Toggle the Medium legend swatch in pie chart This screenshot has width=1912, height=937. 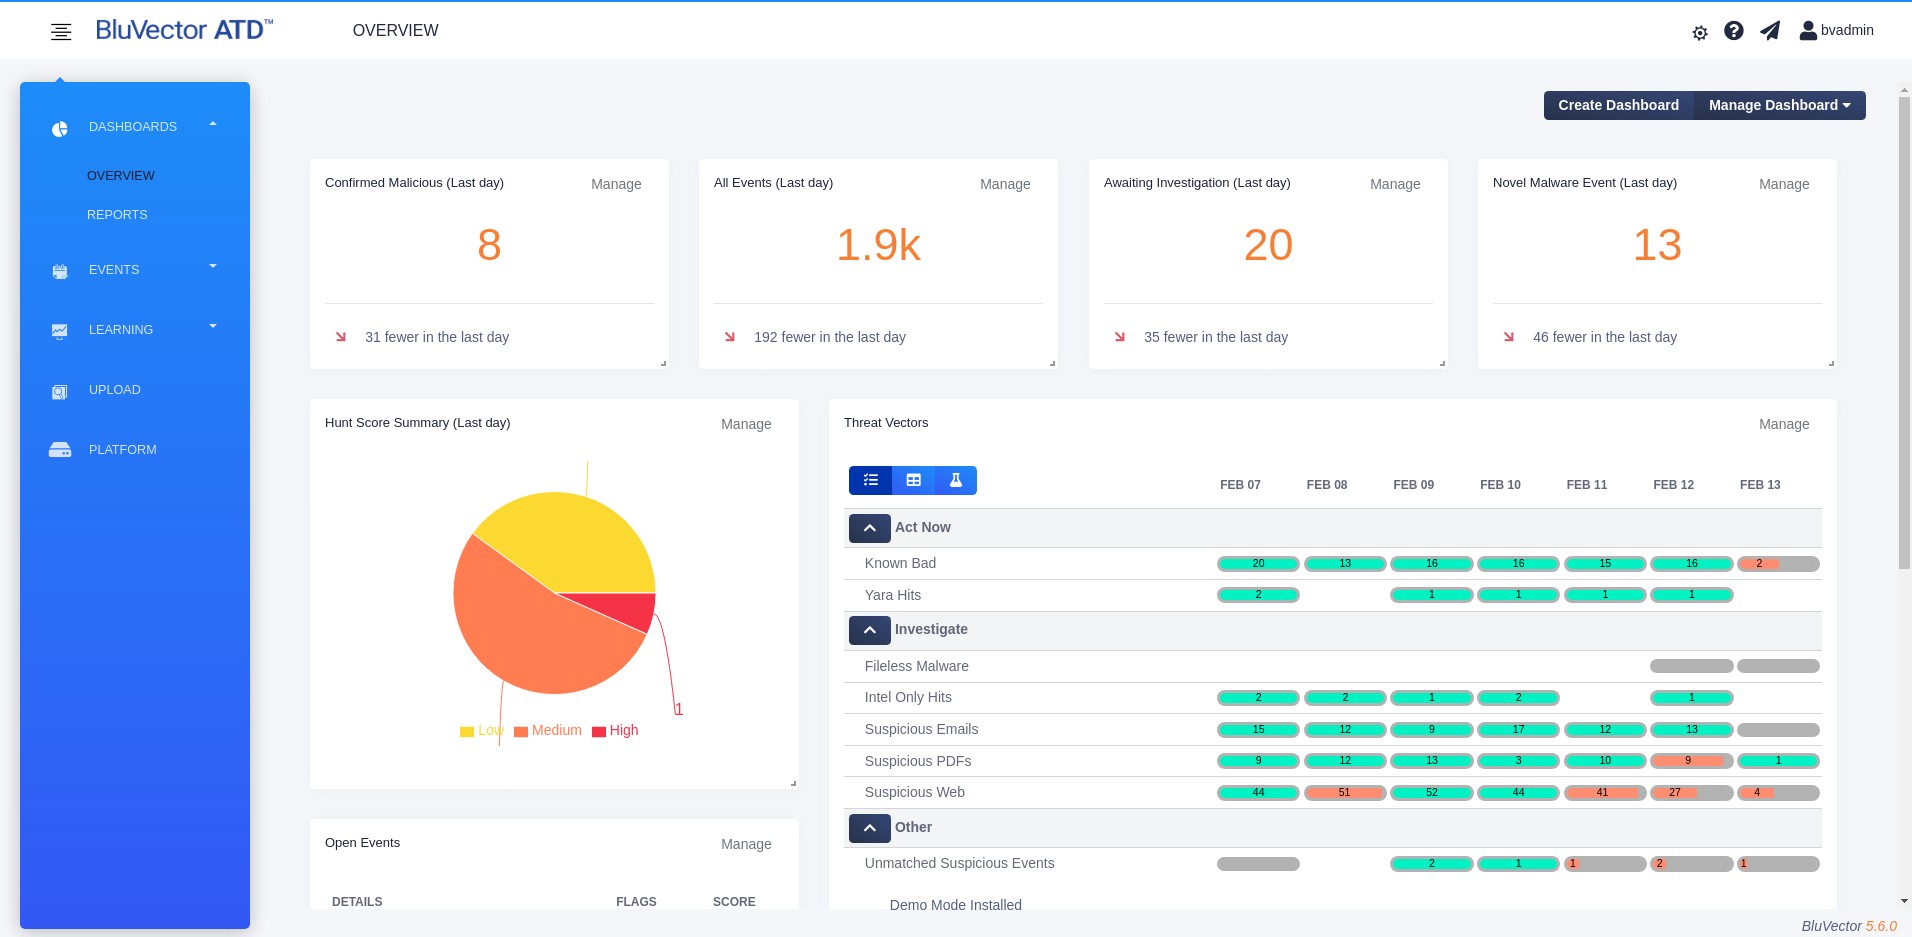521,732
